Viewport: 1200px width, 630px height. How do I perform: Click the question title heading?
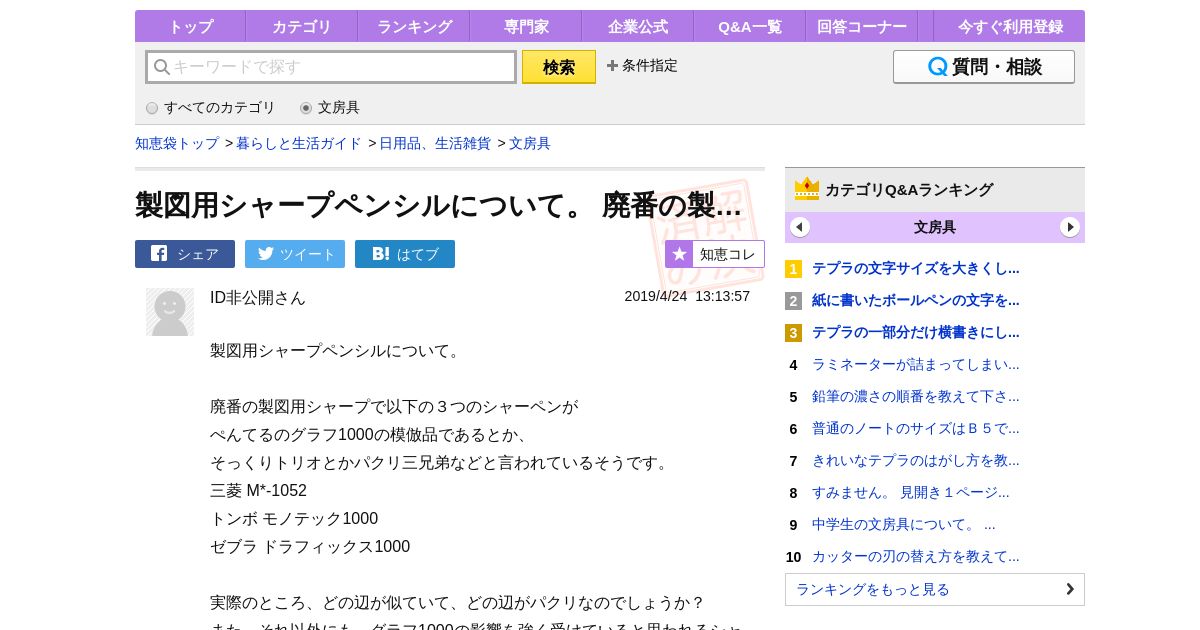439,205
